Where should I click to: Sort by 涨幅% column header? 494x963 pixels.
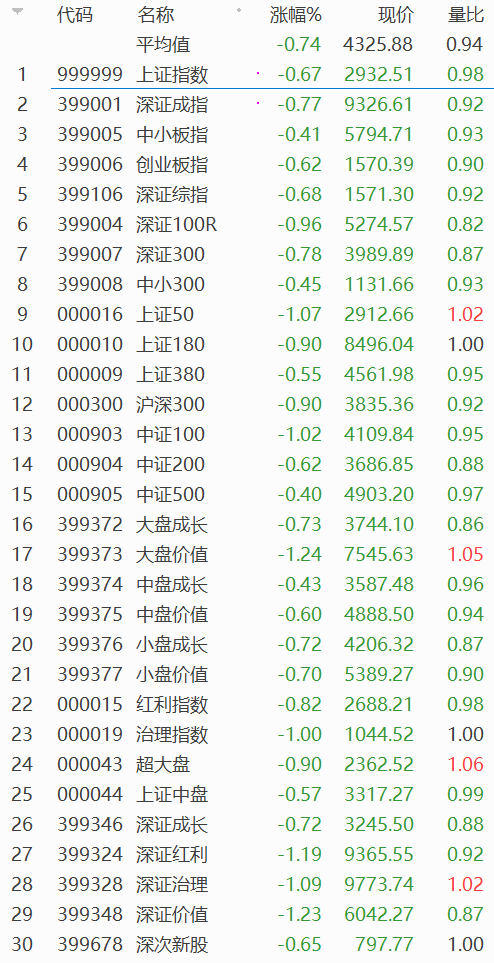point(296,15)
